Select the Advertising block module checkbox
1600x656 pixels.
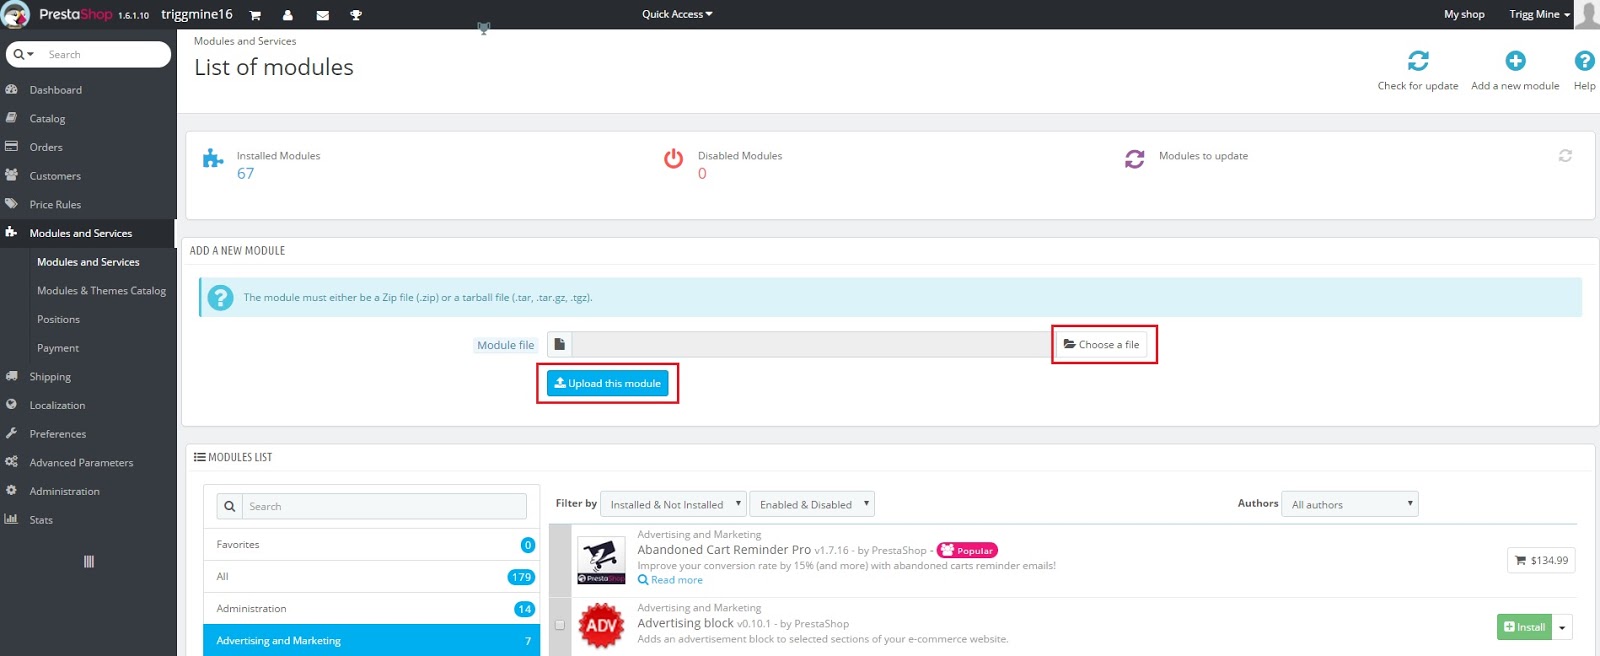pos(560,625)
